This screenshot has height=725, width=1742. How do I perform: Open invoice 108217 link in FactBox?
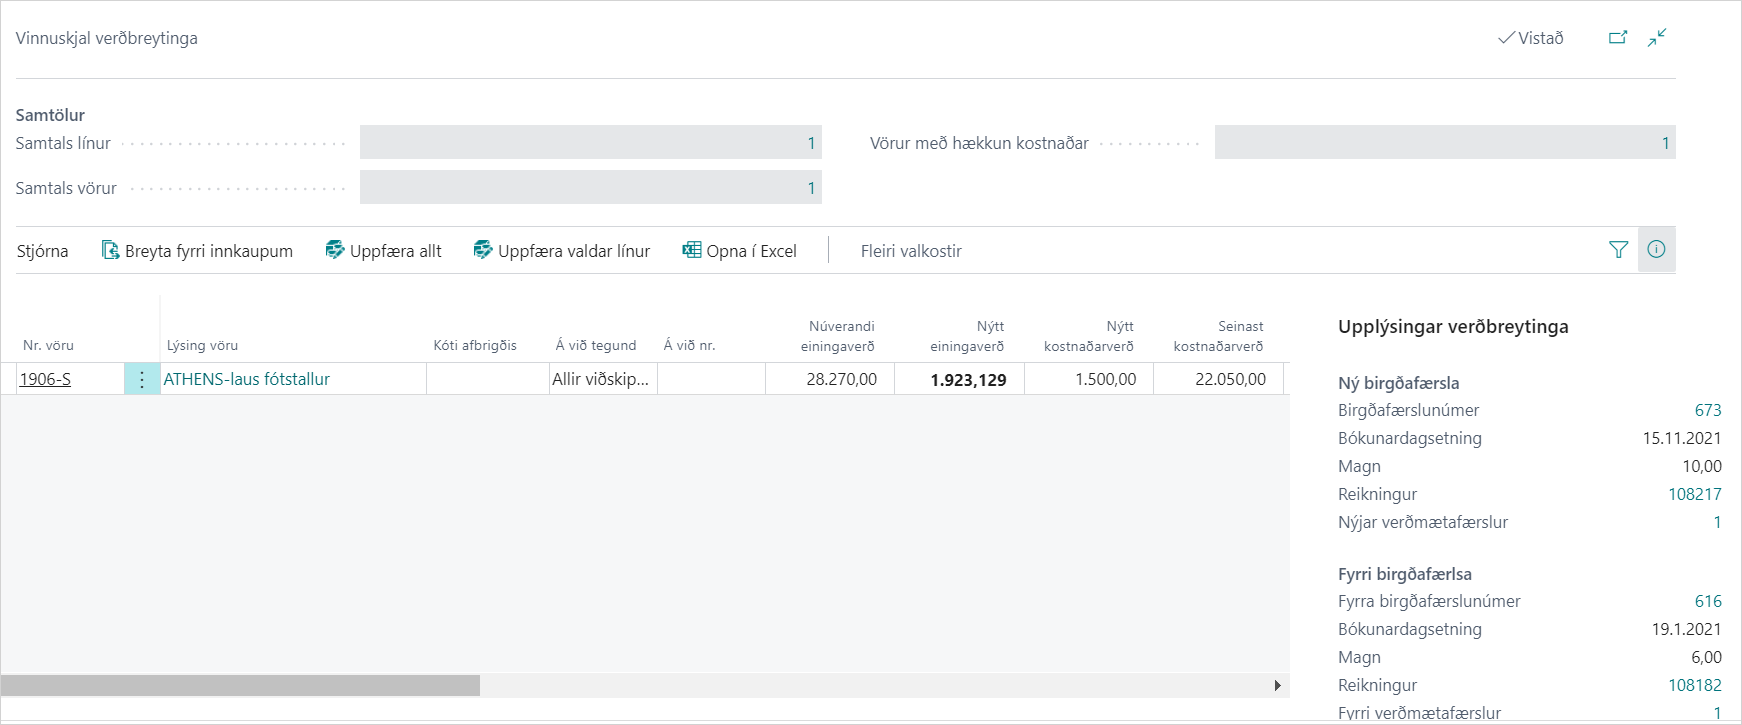point(1694,494)
